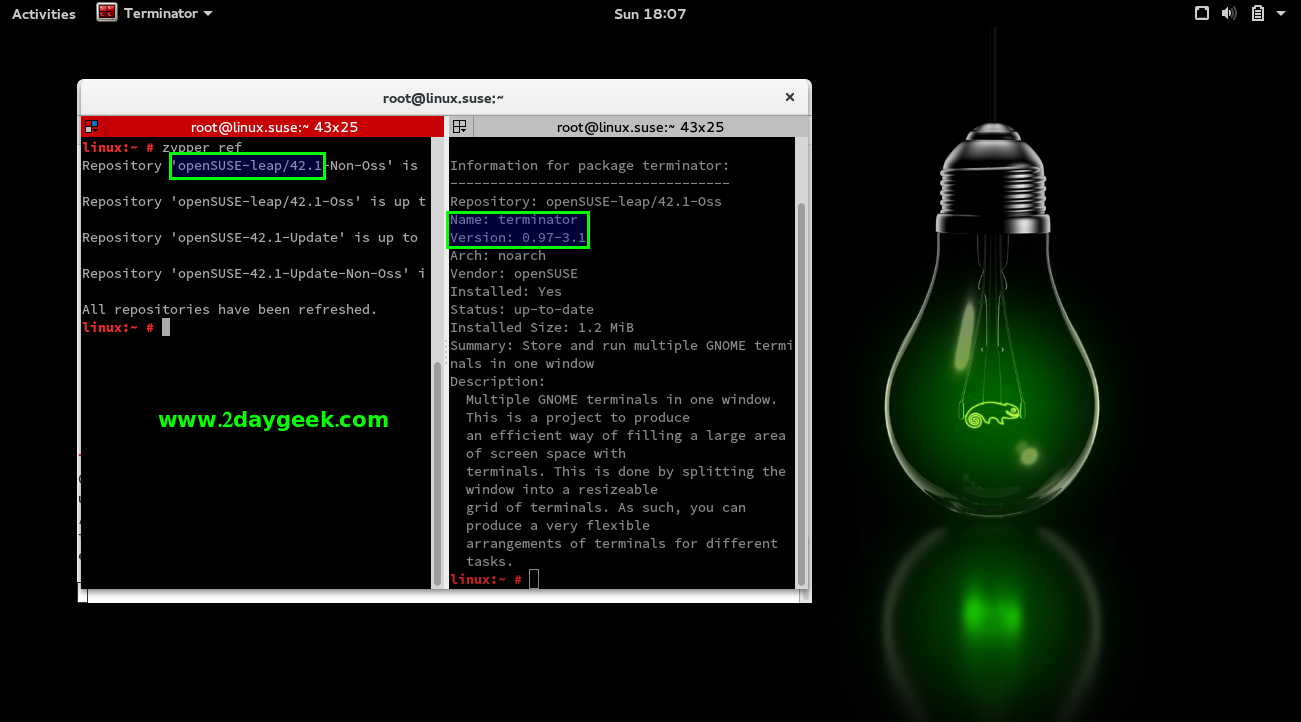Click the 'Installed Size: 1.2 MiB' line
Screen dimensions: 1301x722
coord(542,327)
